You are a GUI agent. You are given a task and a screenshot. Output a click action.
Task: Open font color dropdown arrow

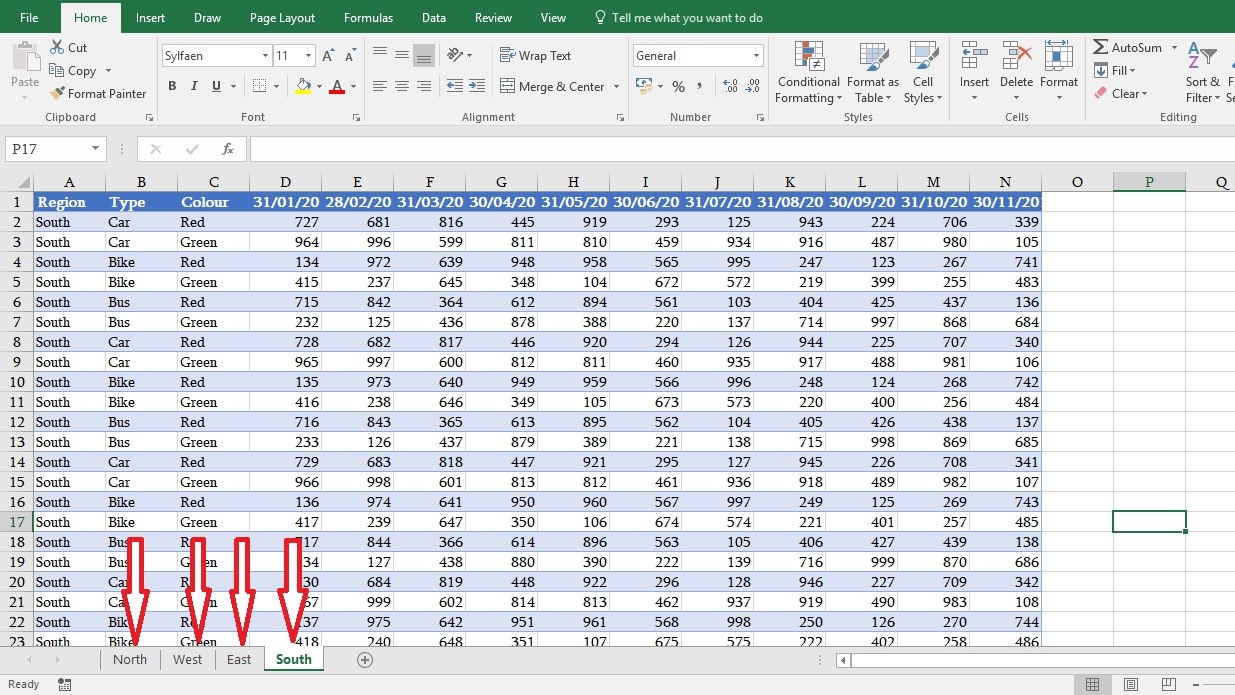coord(353,87)
